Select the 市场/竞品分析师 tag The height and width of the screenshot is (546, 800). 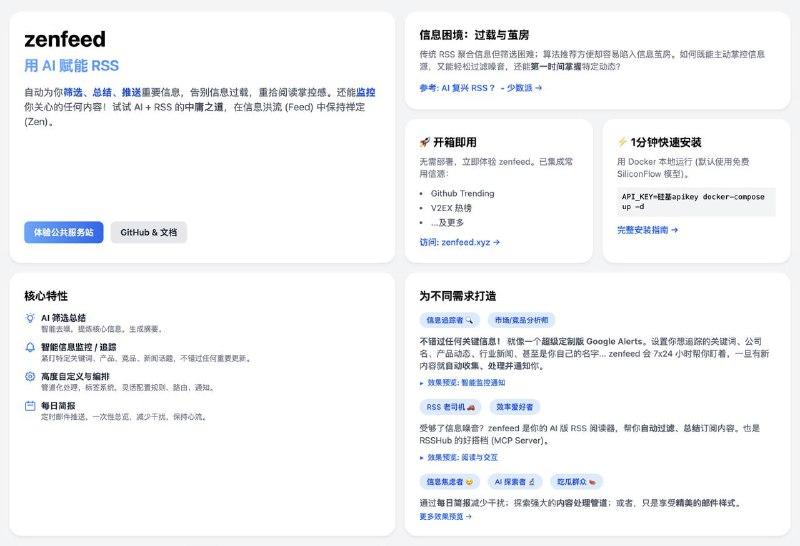coord(520,320)
